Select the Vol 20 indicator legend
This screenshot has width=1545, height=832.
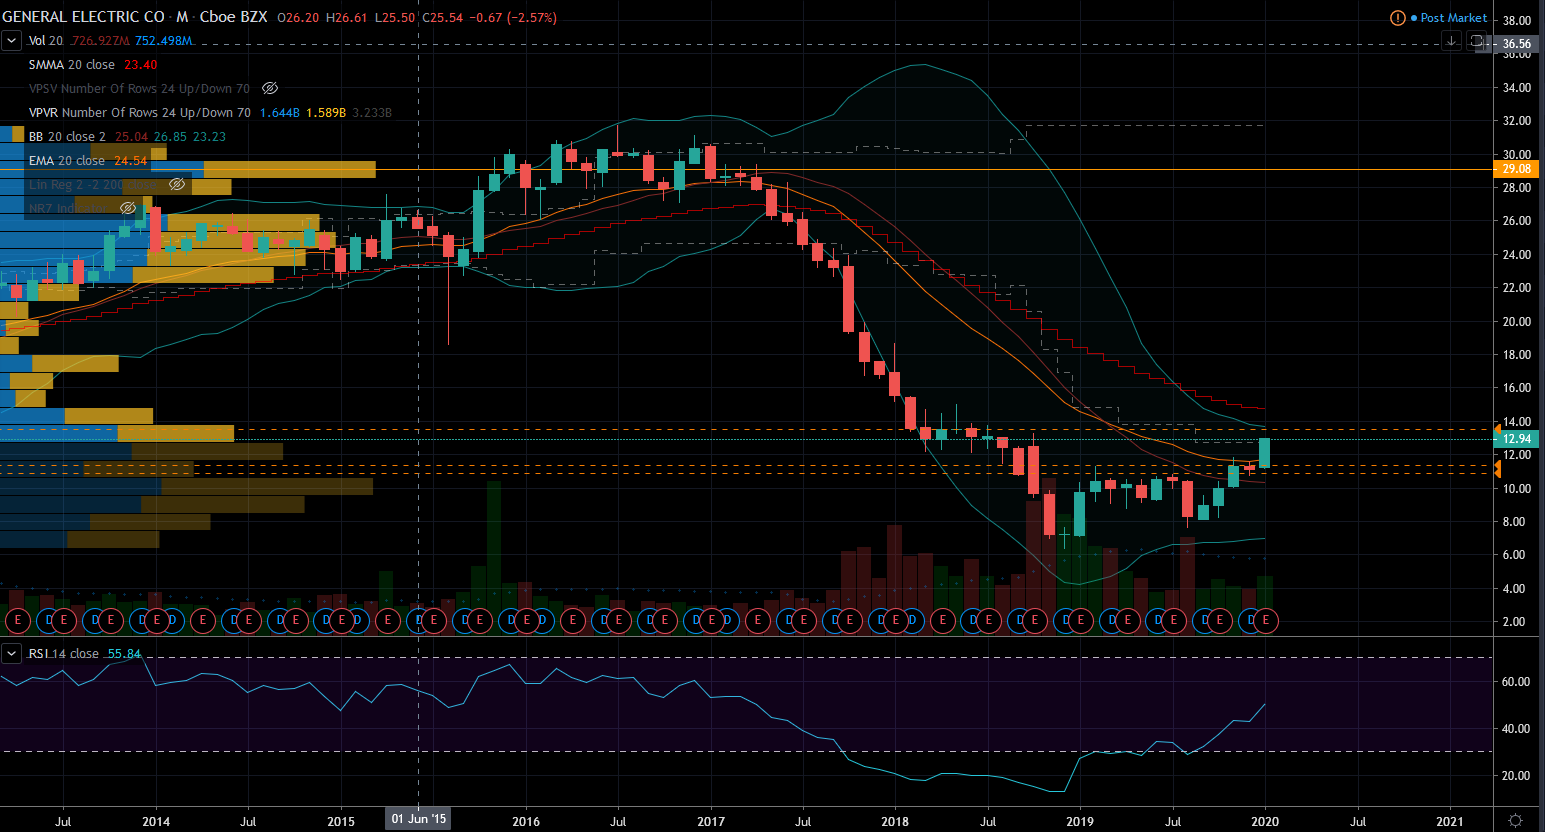pyautogui.click(x=46, y=41)
